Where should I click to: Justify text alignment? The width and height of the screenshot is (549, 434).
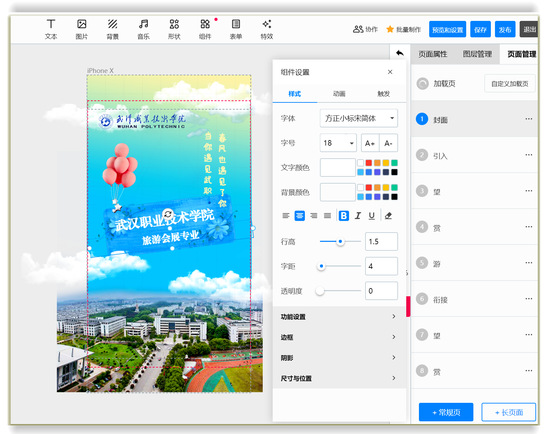click(x=327, y=216)
